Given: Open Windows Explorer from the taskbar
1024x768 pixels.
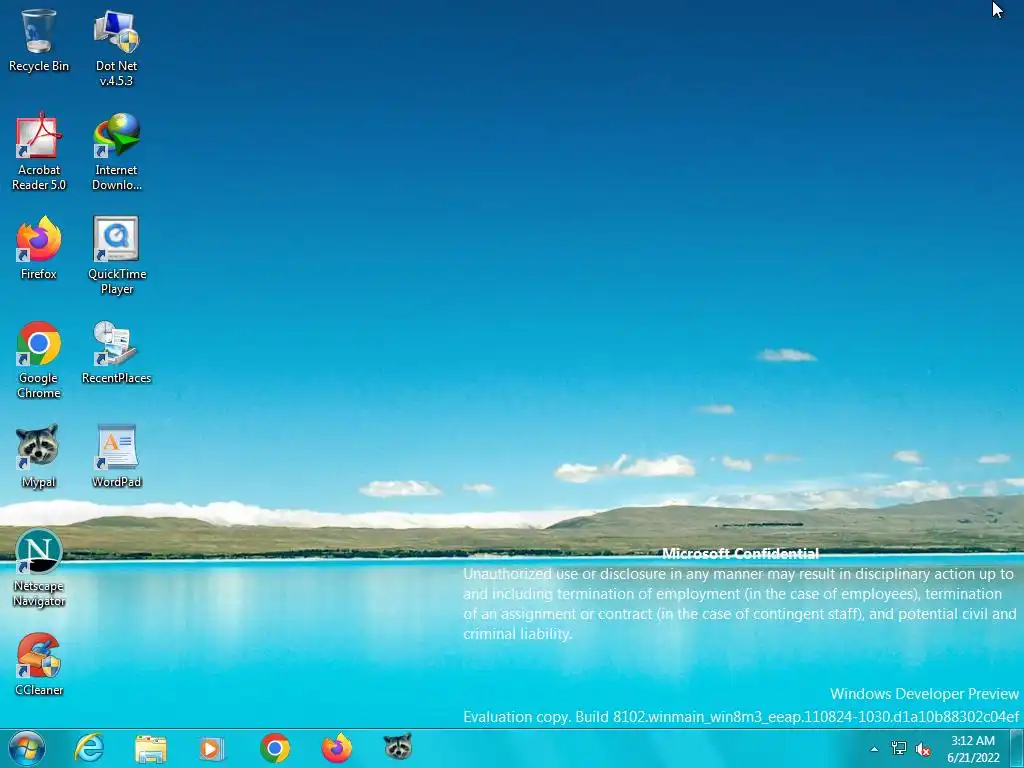Looking at the screenshot, I should tap(150, 748).
